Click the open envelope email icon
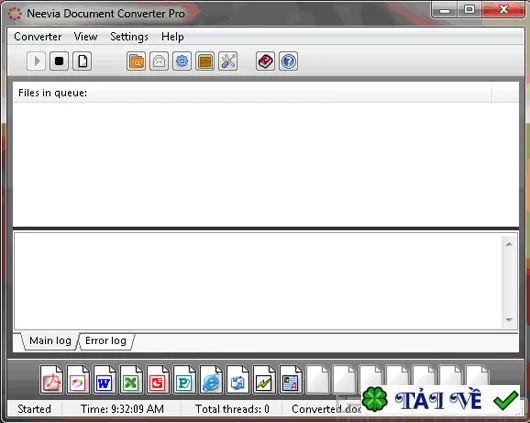 [x=159, y=61]
